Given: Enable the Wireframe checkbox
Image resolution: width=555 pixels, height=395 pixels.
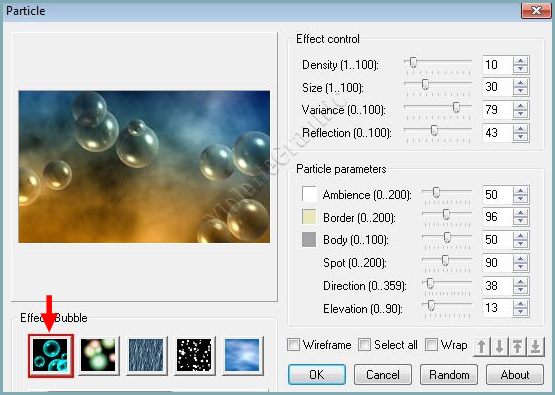Looking at the screenshot, I should (293, 344).
